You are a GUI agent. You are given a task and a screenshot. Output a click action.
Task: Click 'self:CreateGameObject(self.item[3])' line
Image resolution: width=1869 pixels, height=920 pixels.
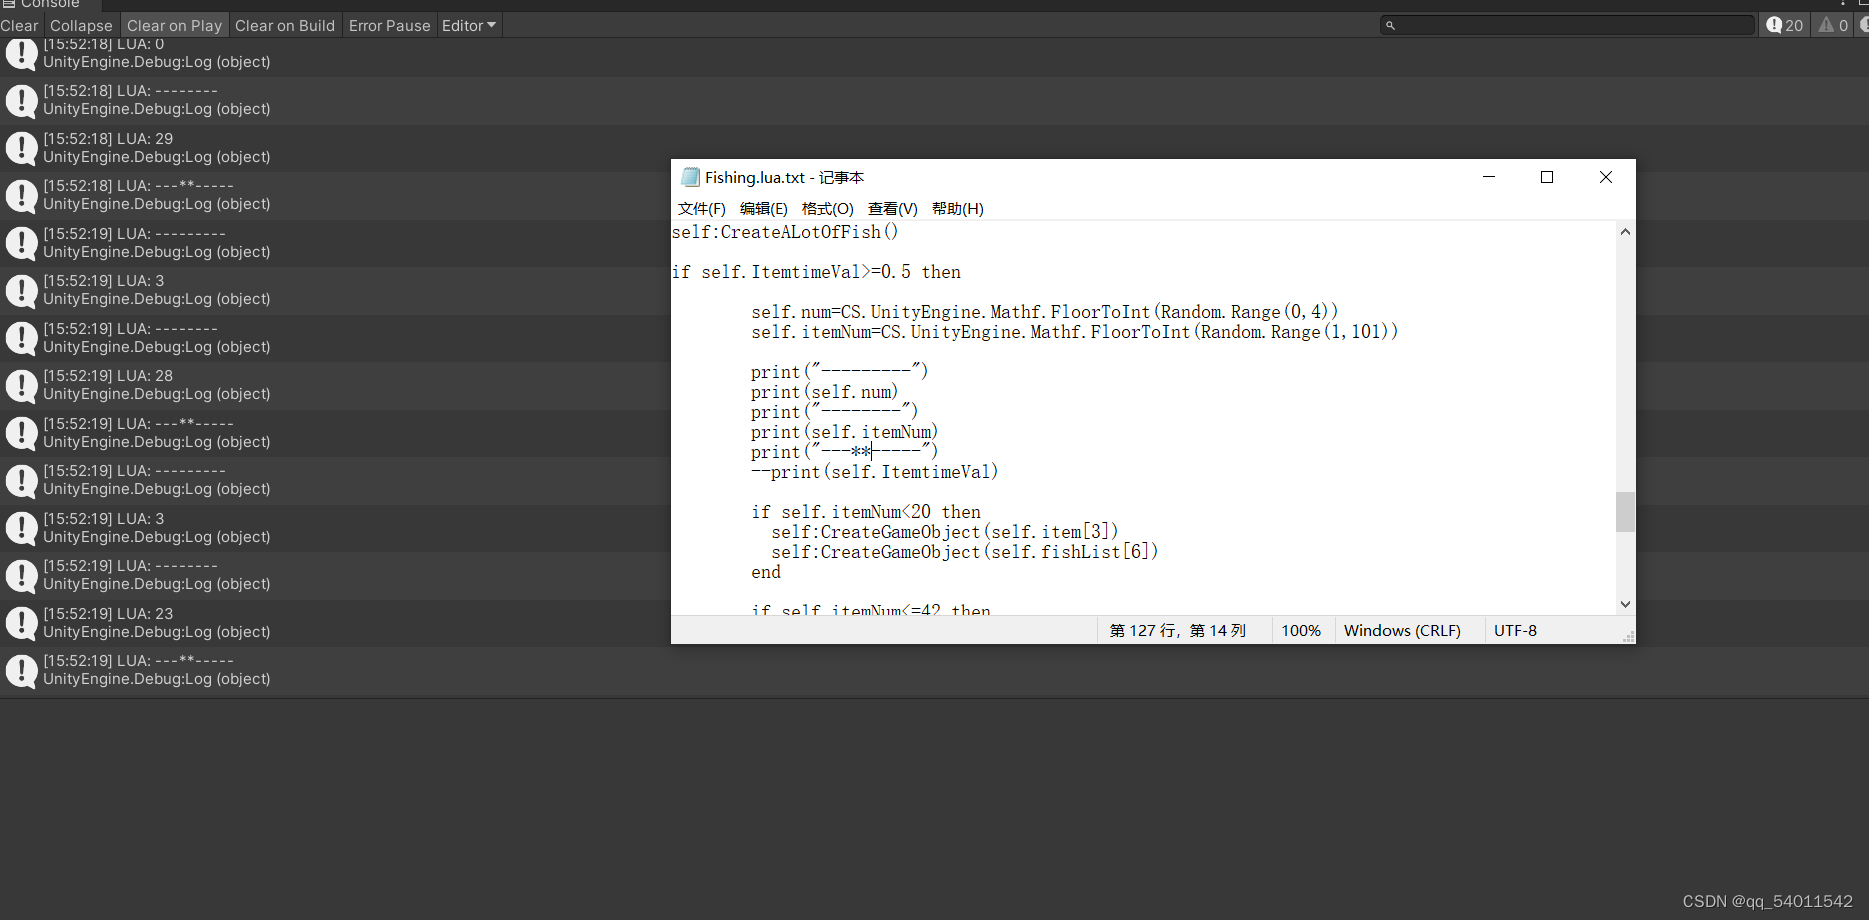[x=945, y=532]
